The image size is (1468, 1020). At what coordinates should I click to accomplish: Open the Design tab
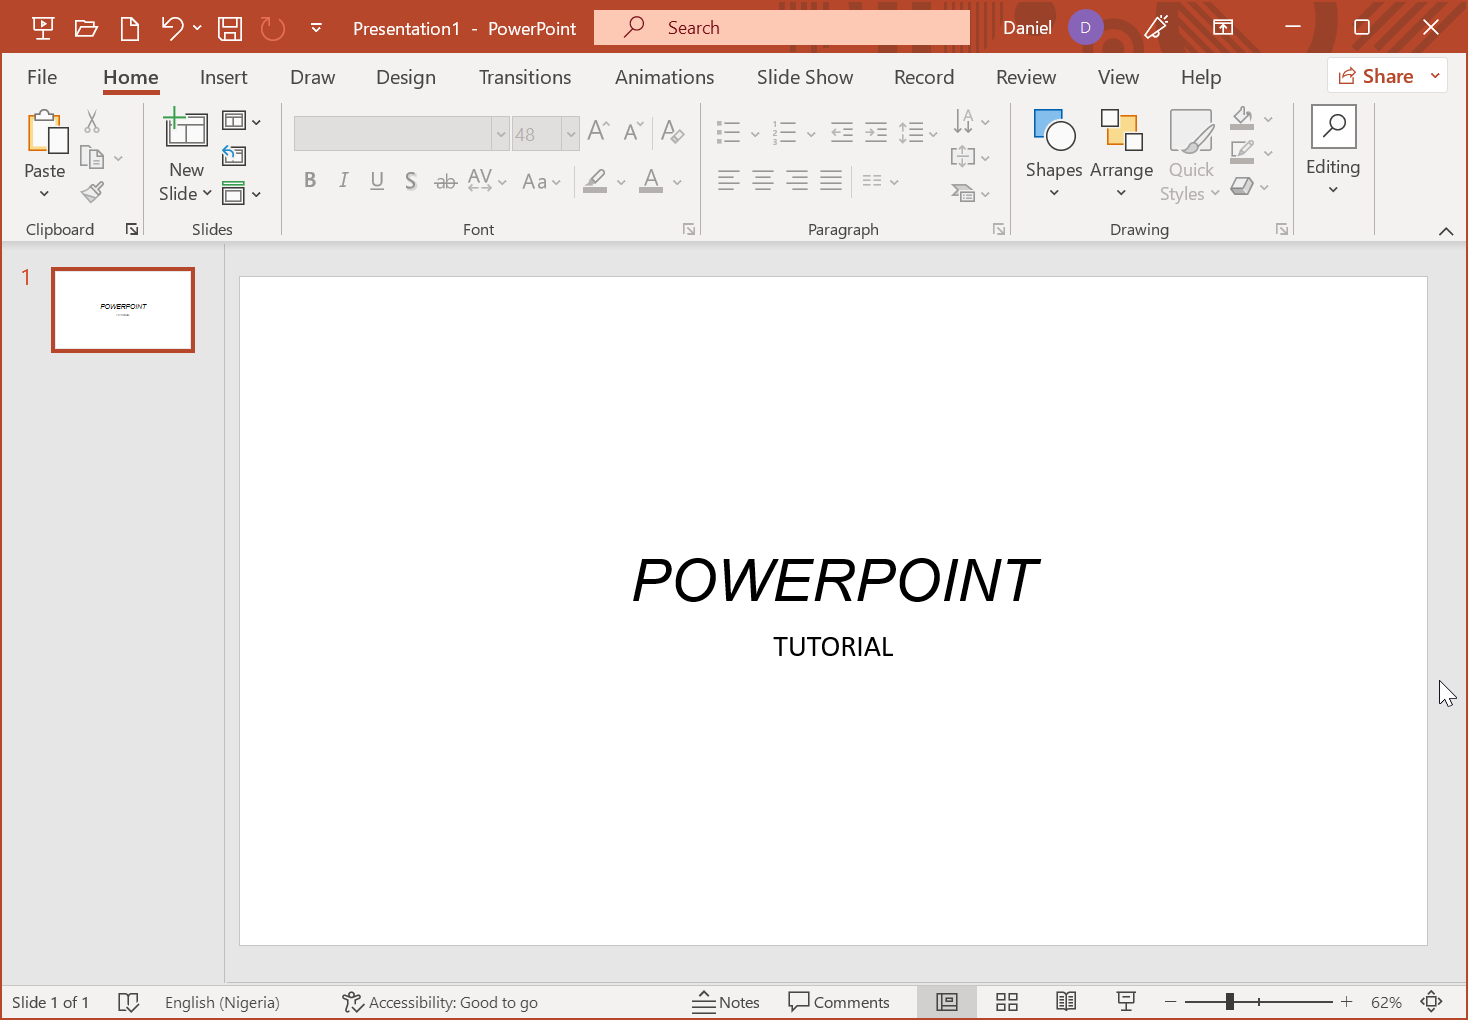[405, 77]
